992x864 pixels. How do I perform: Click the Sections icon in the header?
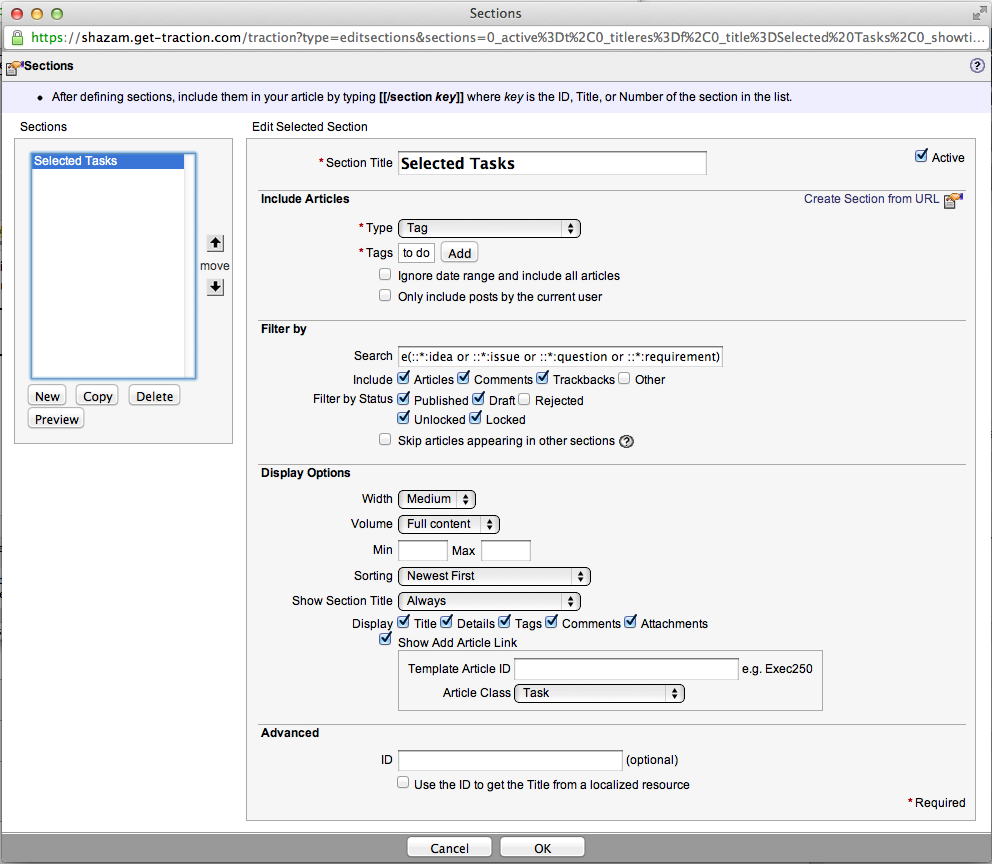coord(14,67)
